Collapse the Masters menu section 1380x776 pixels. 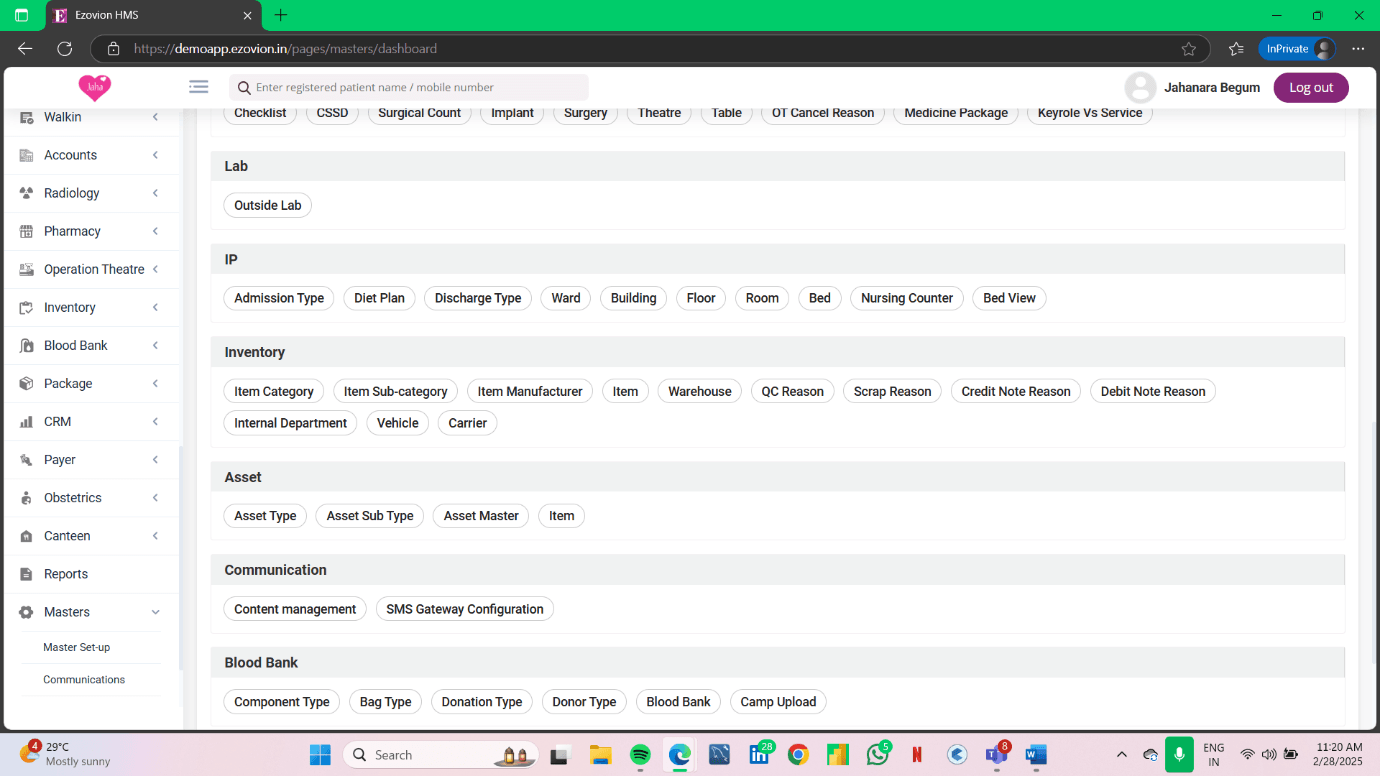(155, 612)
